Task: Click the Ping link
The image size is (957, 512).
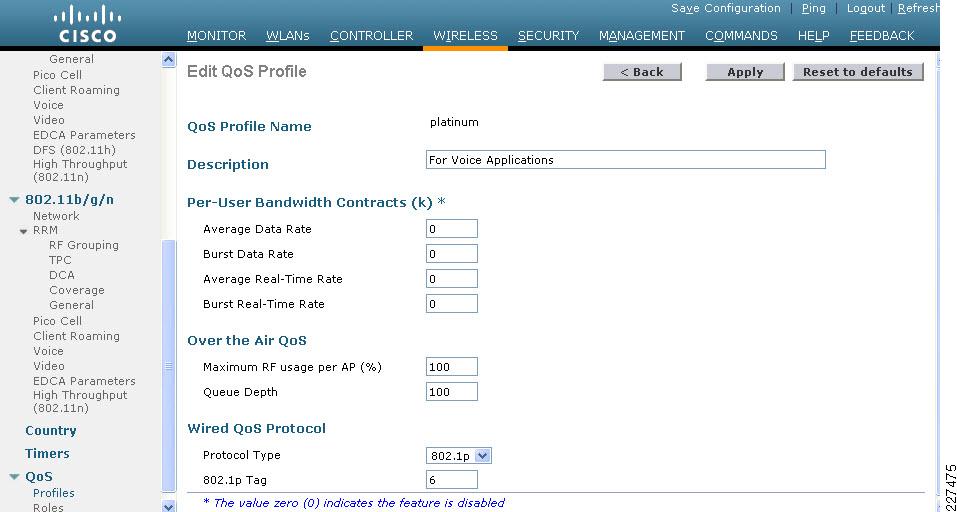Action: (x=814, y=9)
